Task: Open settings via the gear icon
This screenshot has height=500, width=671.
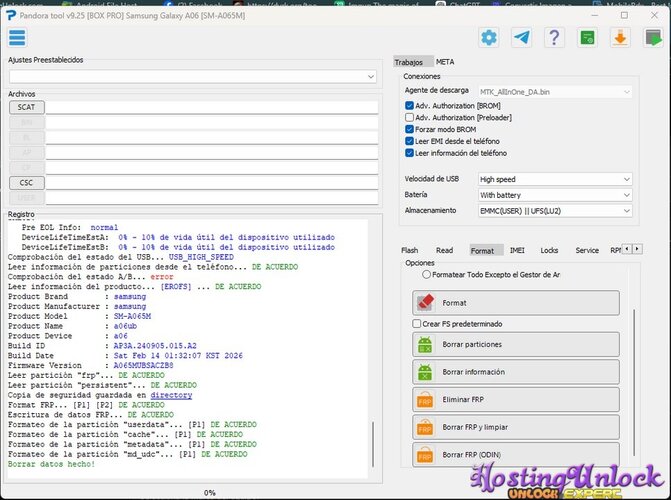Action: (x=489, y=38)
